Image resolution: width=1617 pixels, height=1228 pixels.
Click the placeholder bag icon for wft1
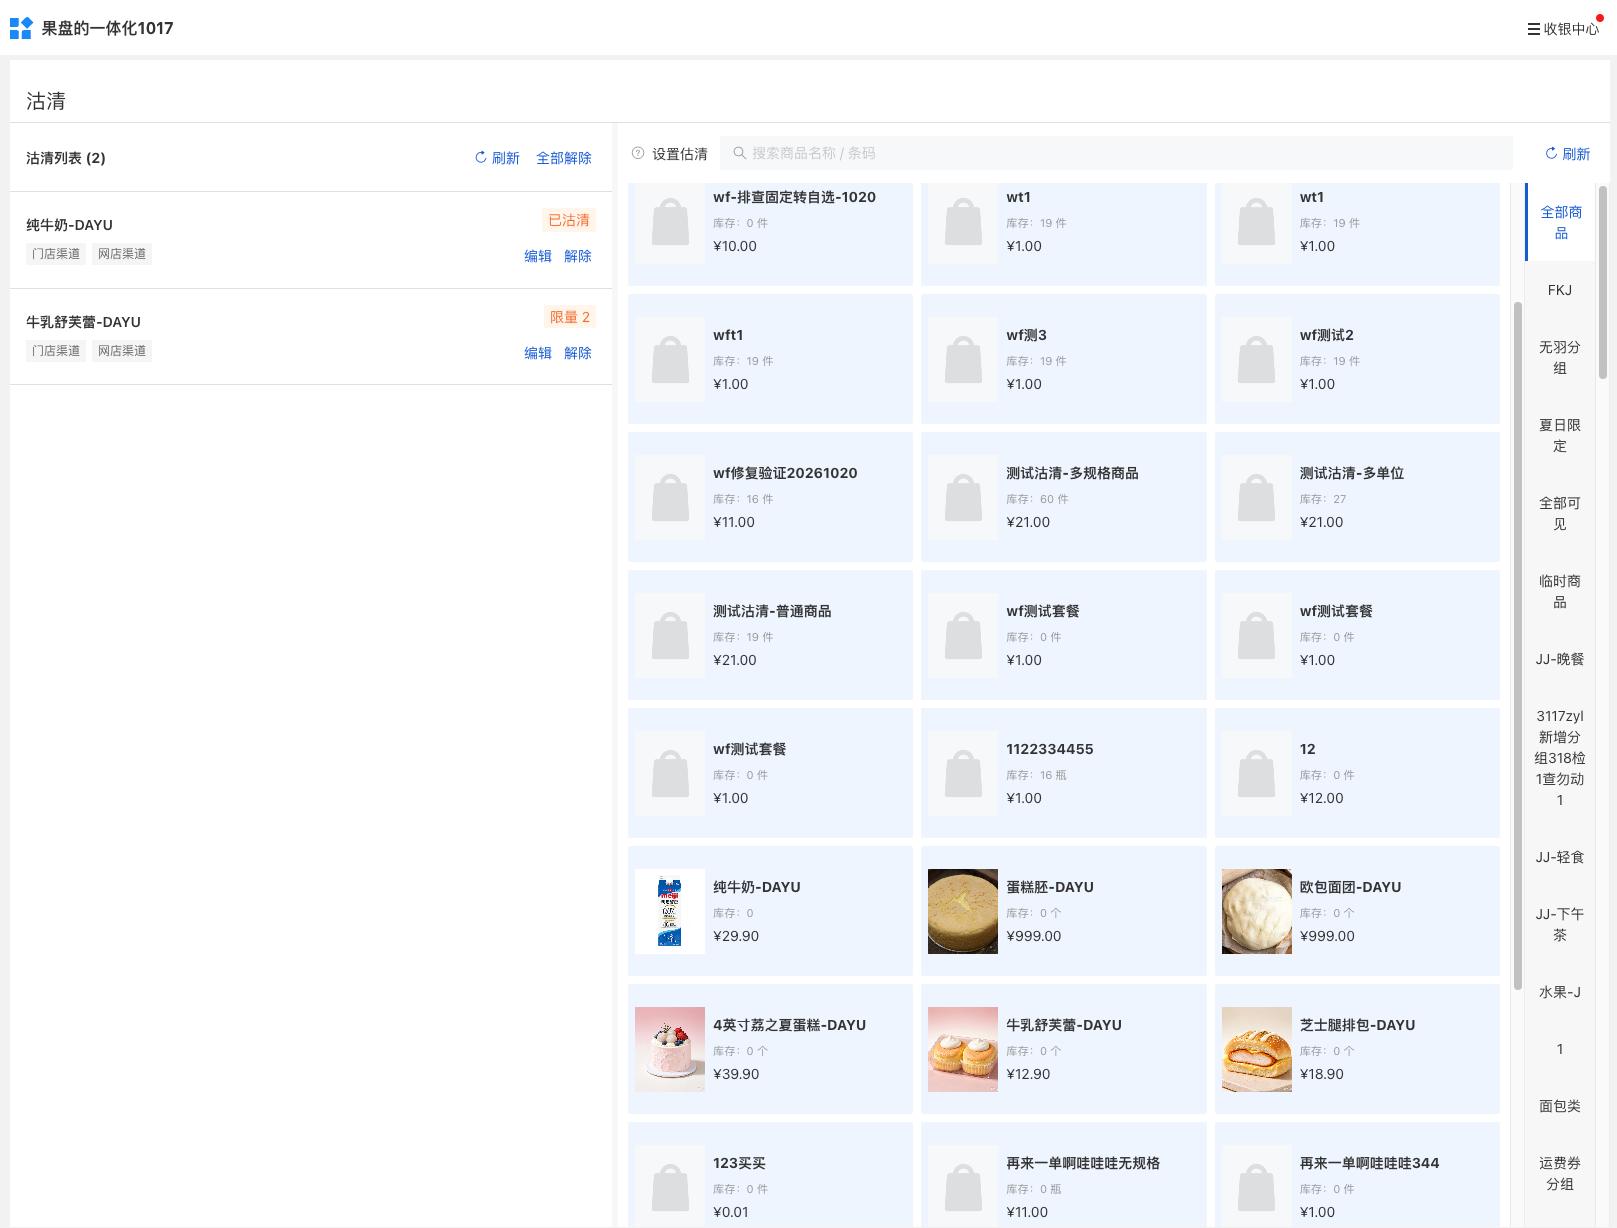670,359
